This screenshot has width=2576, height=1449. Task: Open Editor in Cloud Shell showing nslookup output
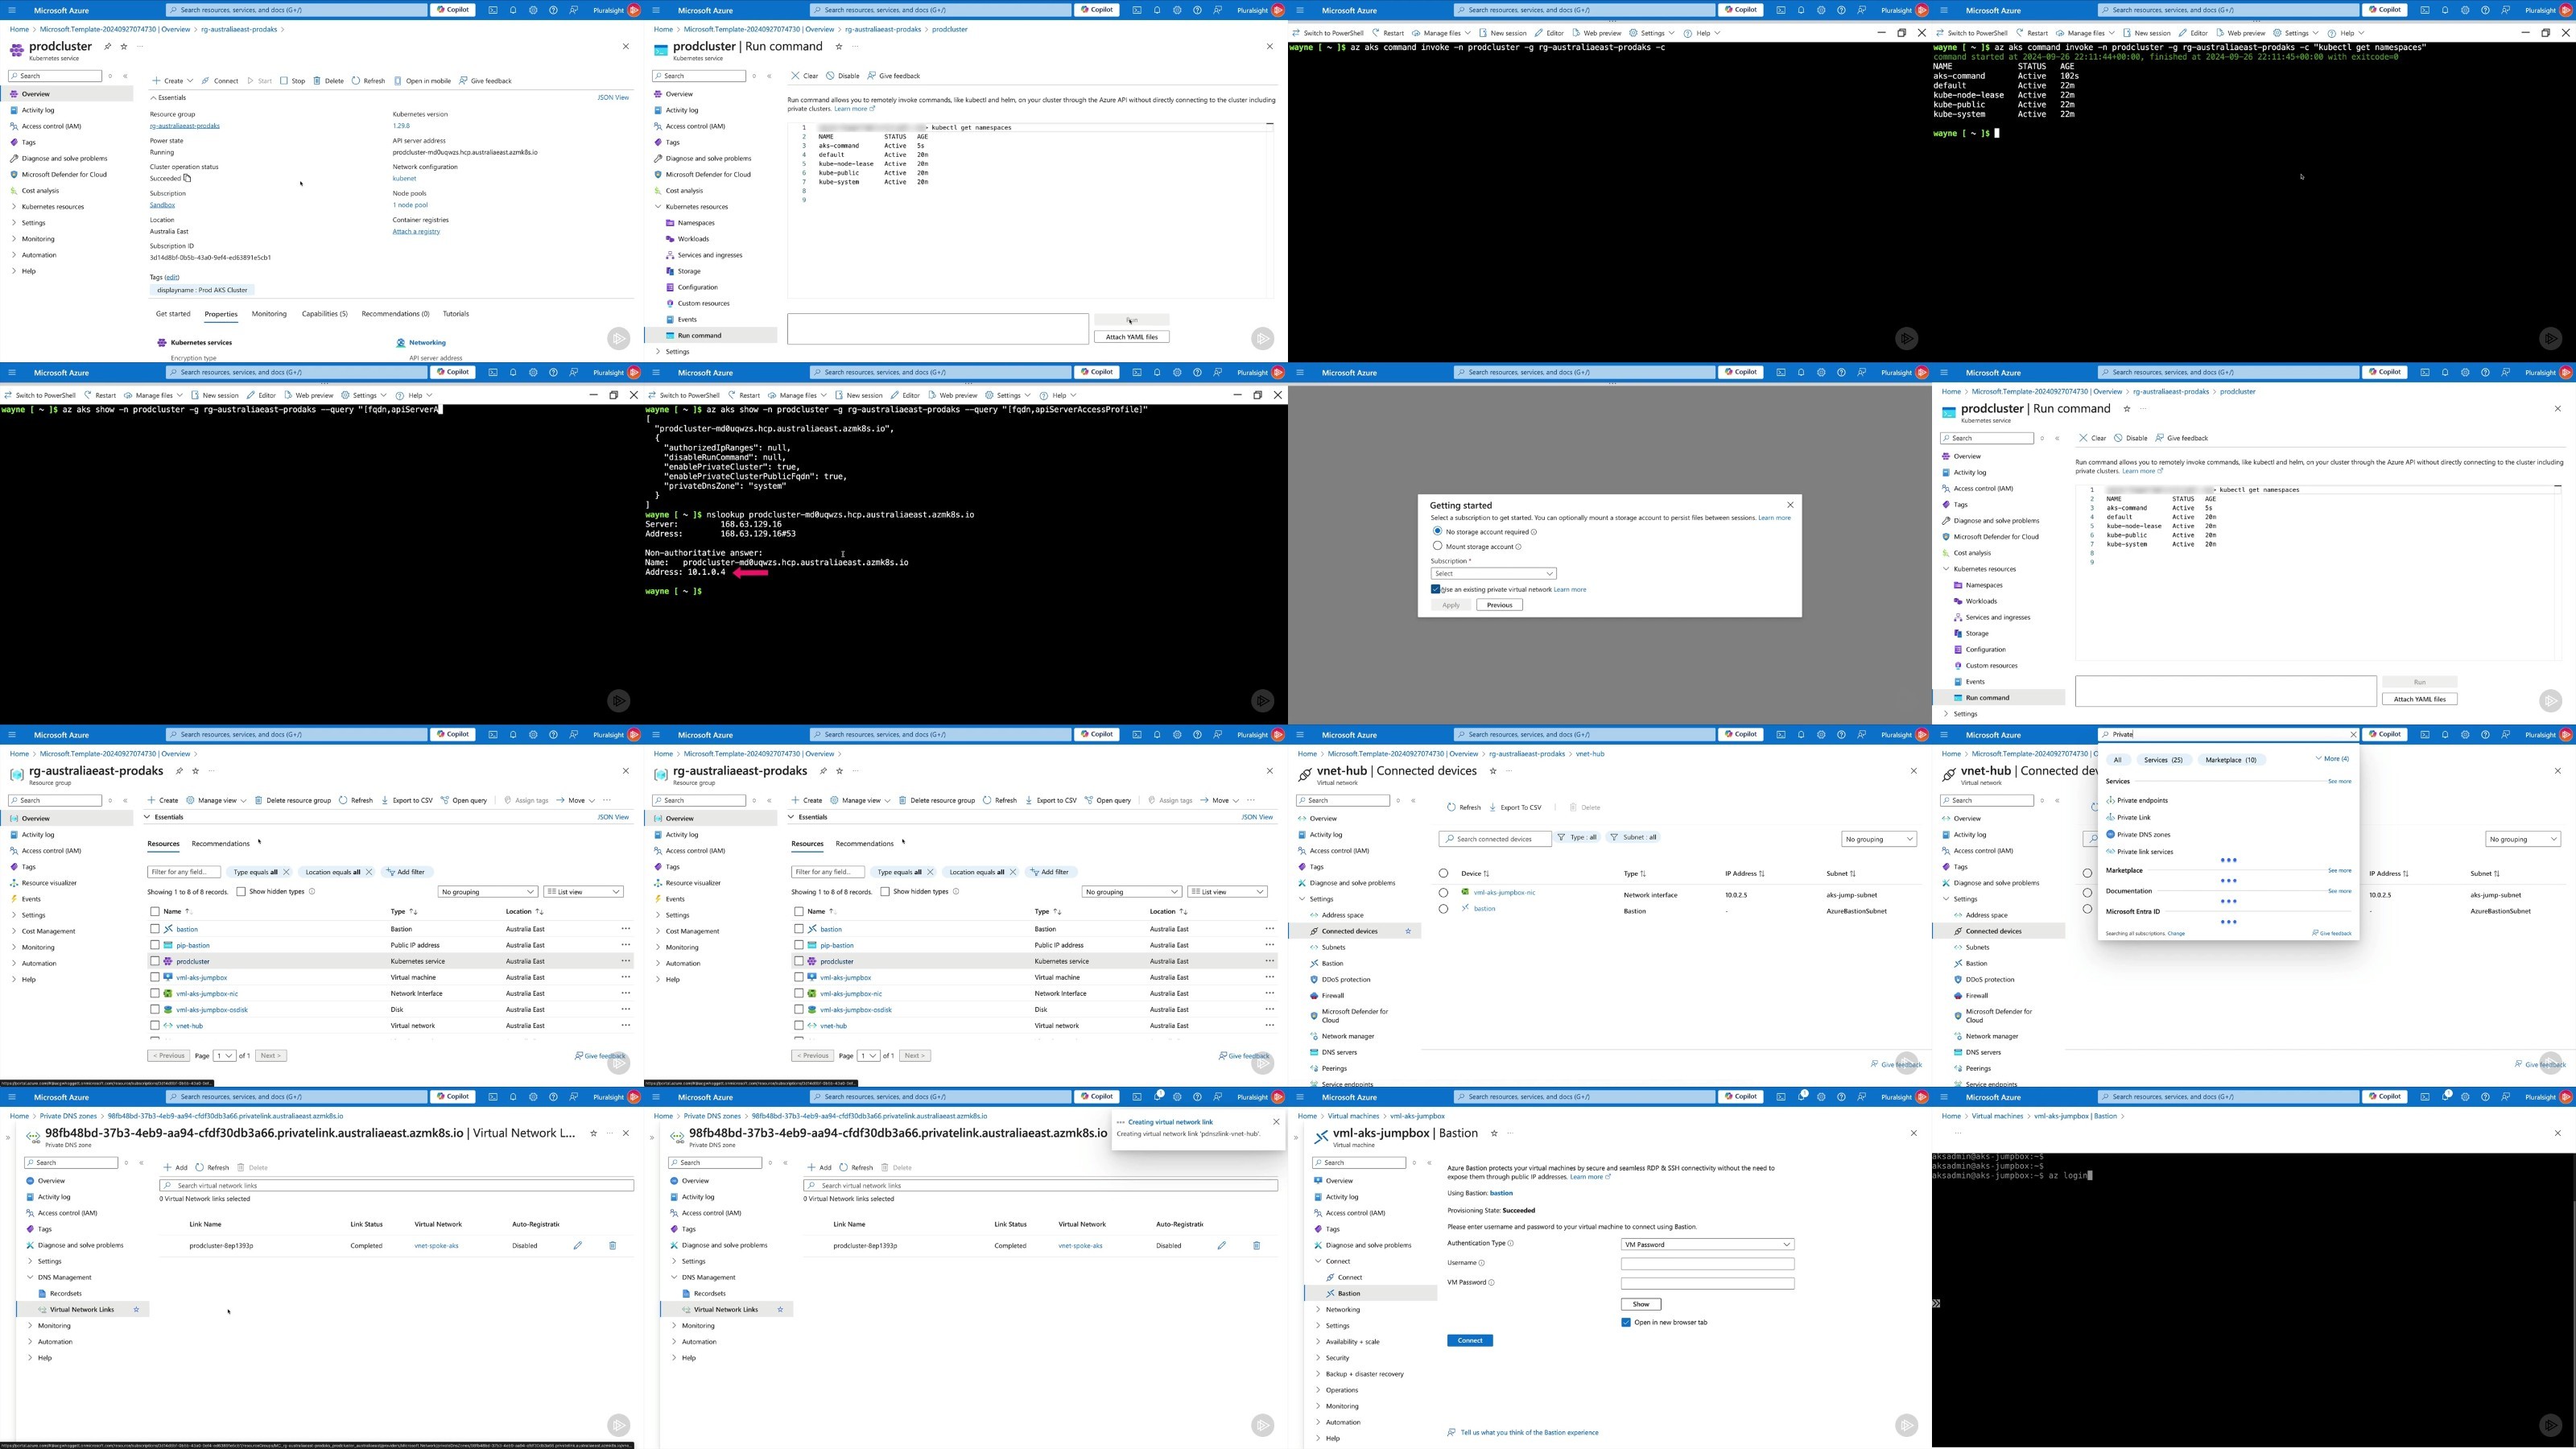pos(905,396)
